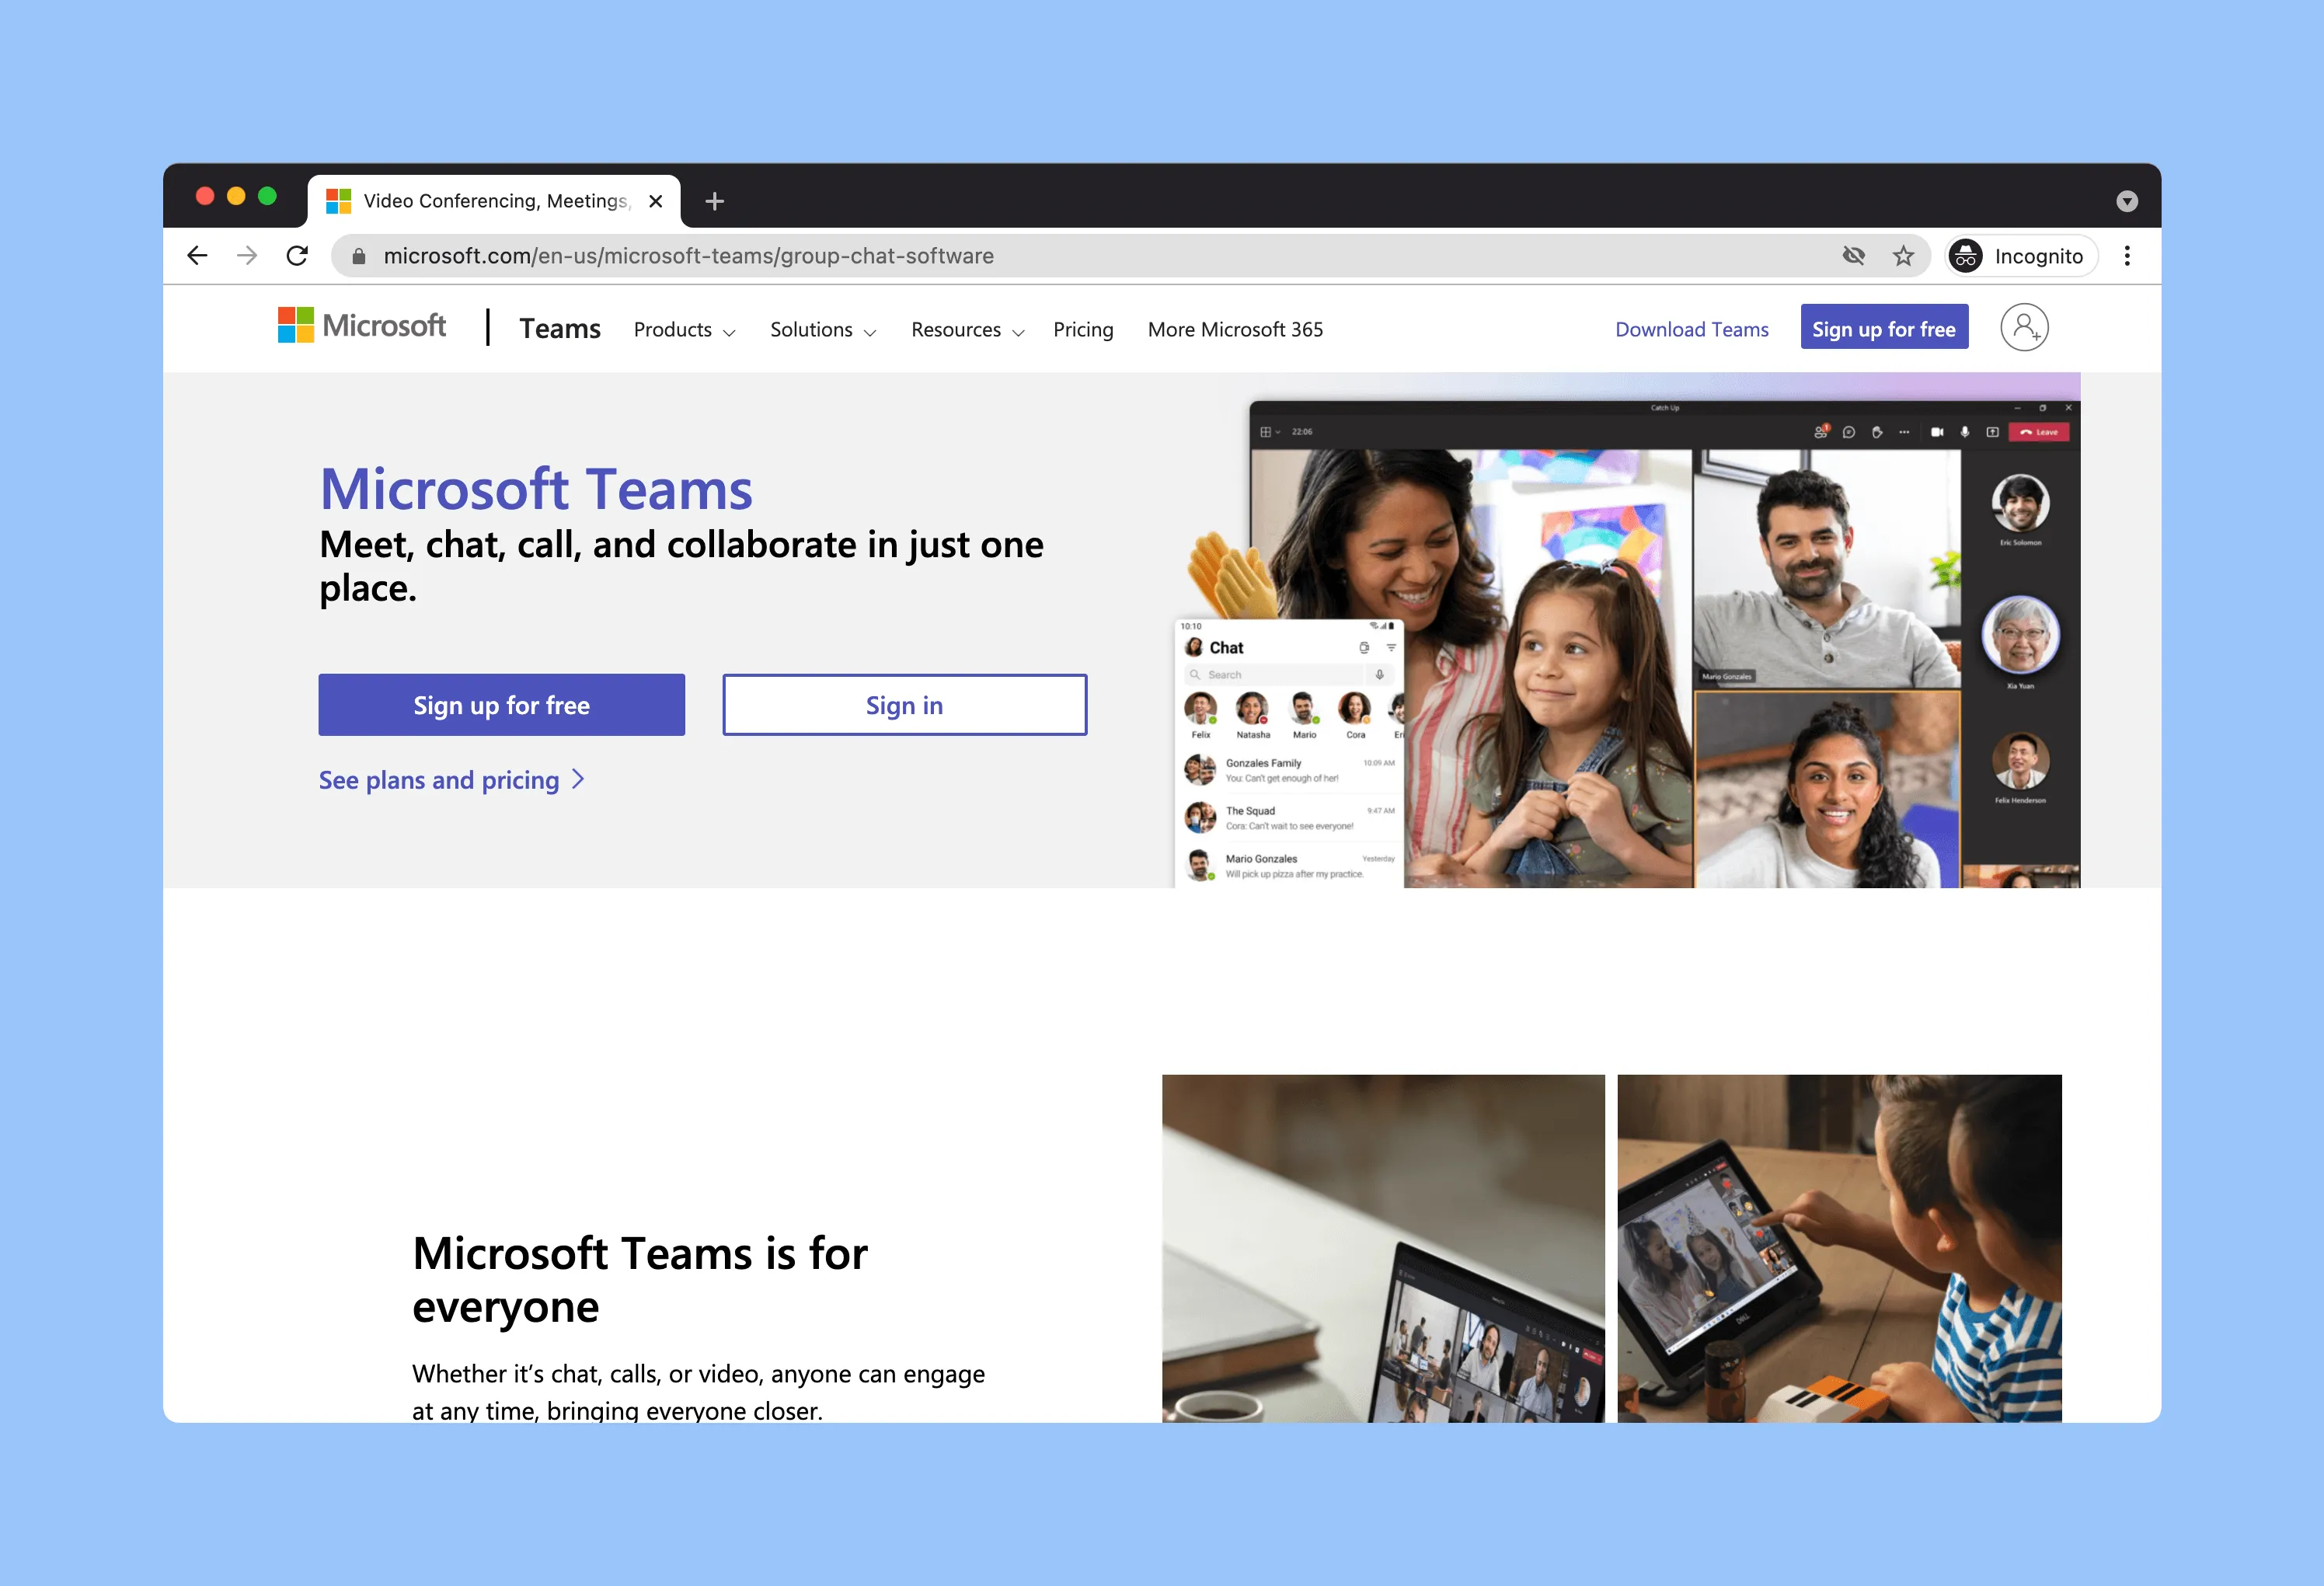Click Cora's avatar in the Chat panel
This screenshot has height=1586, width=2324.
point(1355,708)
